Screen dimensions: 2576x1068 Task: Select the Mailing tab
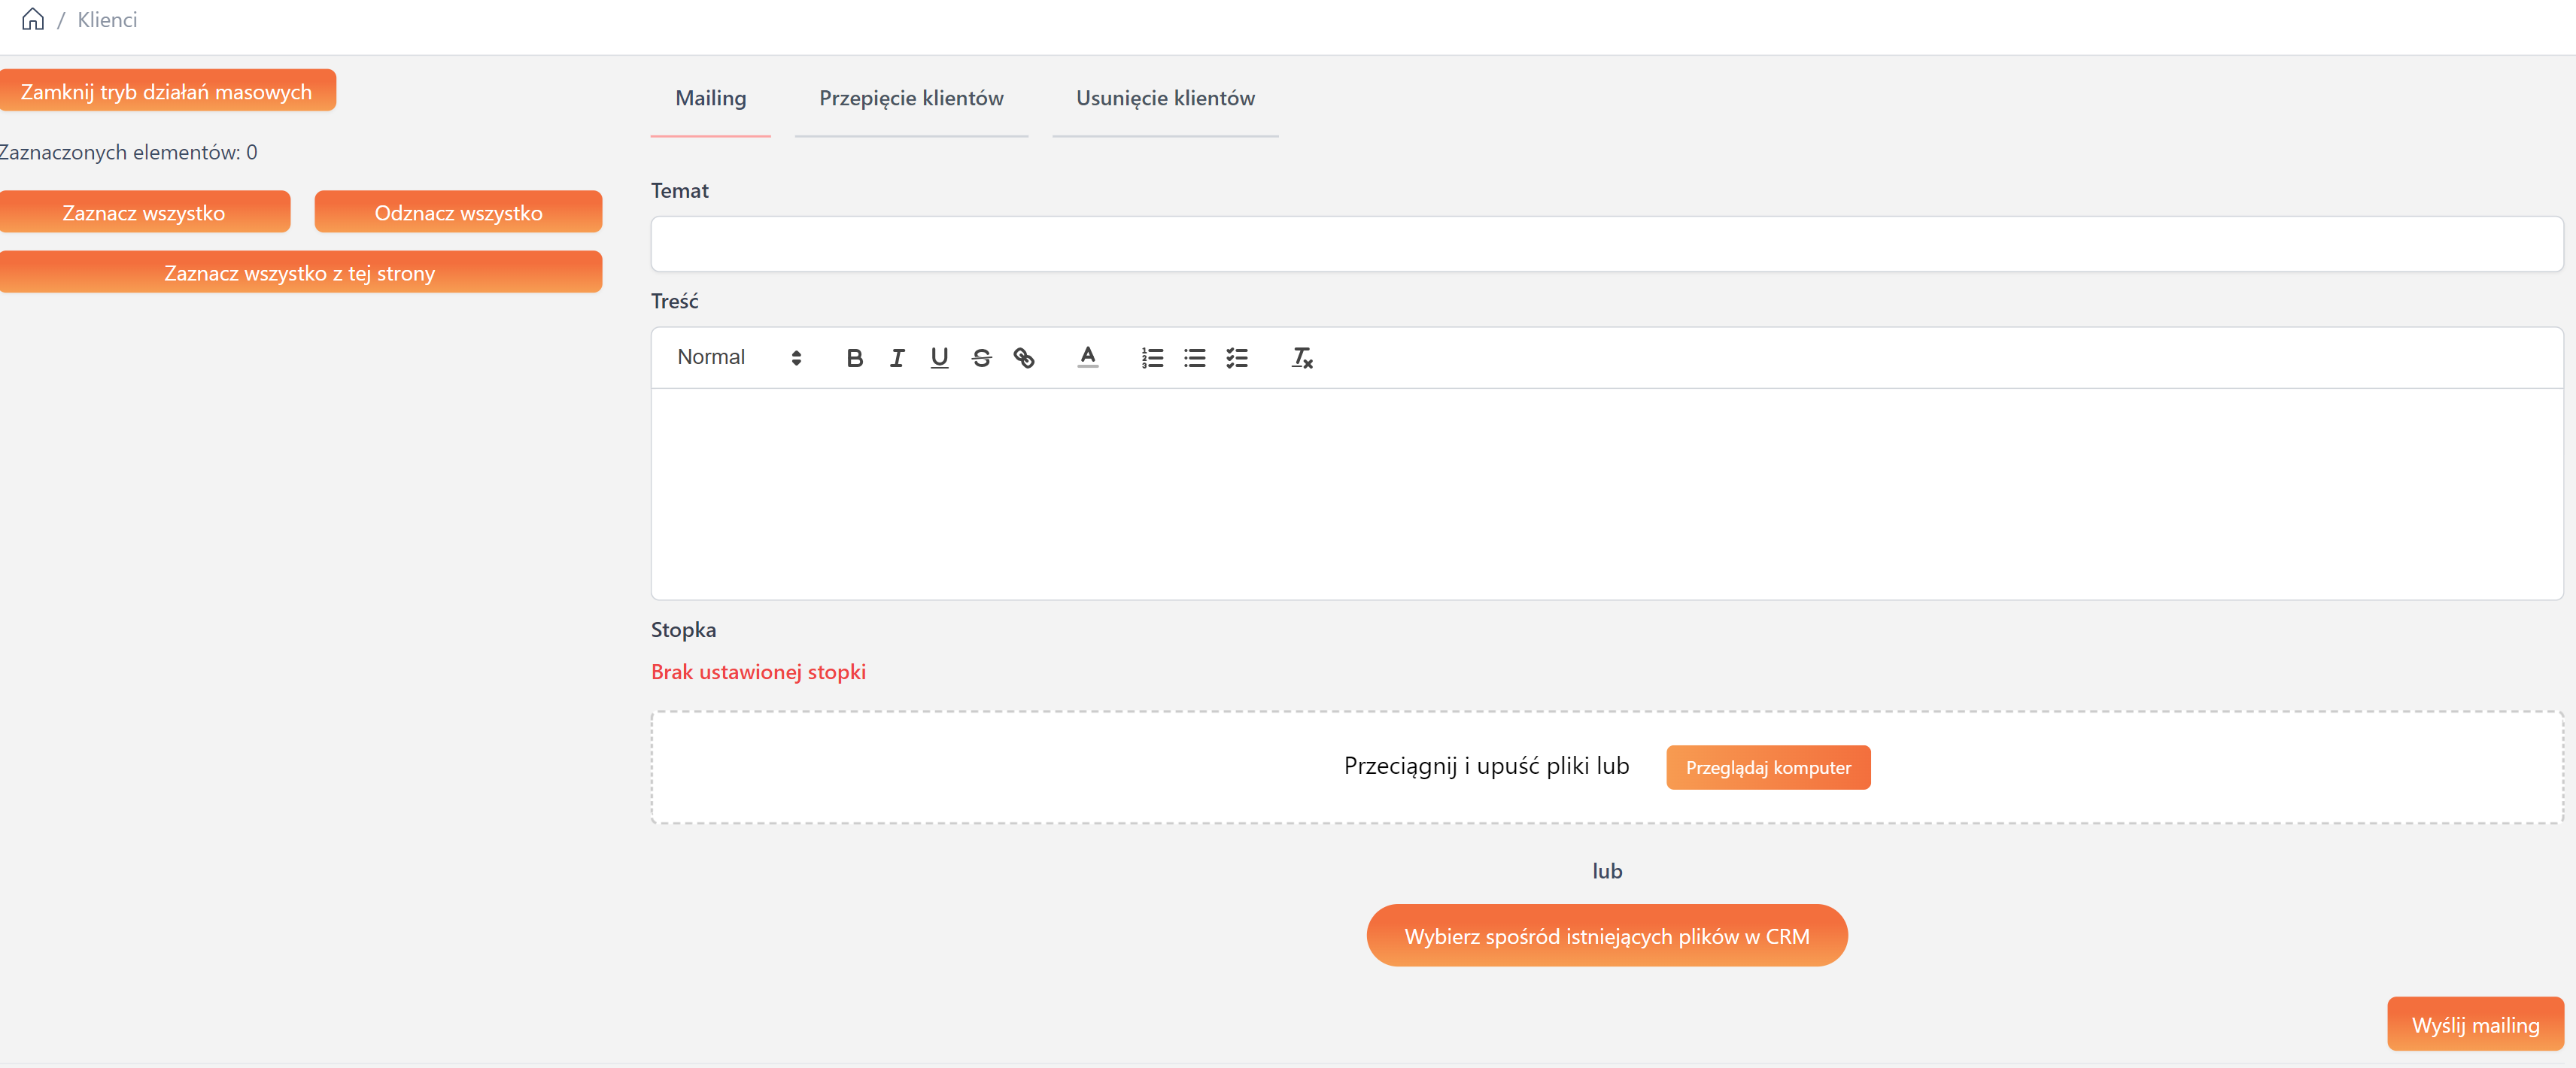[x=710, y=98]
